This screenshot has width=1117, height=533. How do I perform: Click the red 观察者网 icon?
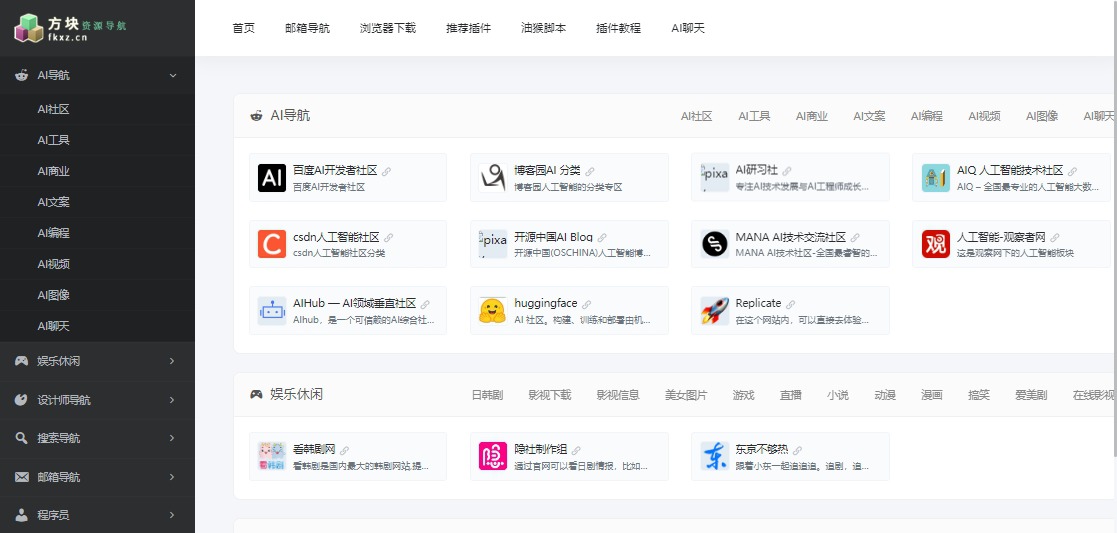[935, 244]
